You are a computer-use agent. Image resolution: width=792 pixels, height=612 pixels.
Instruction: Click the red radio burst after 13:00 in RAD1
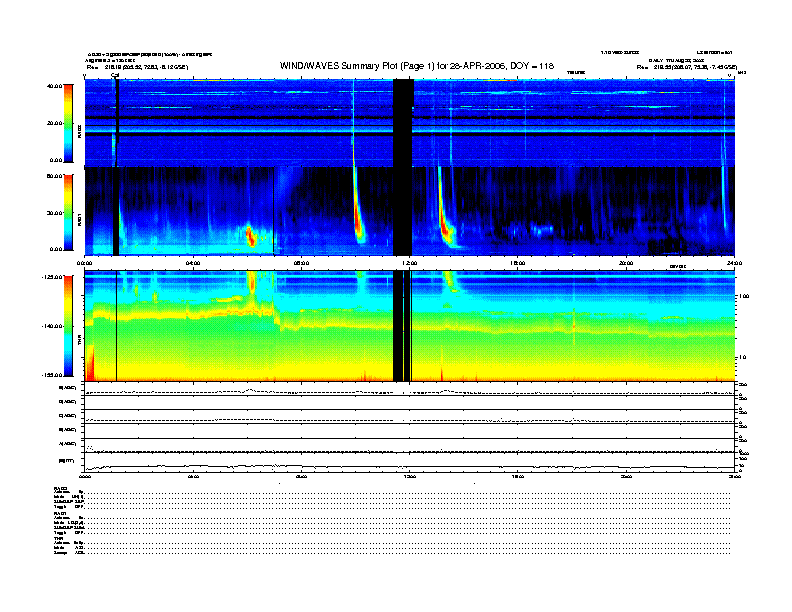[446, 228]
